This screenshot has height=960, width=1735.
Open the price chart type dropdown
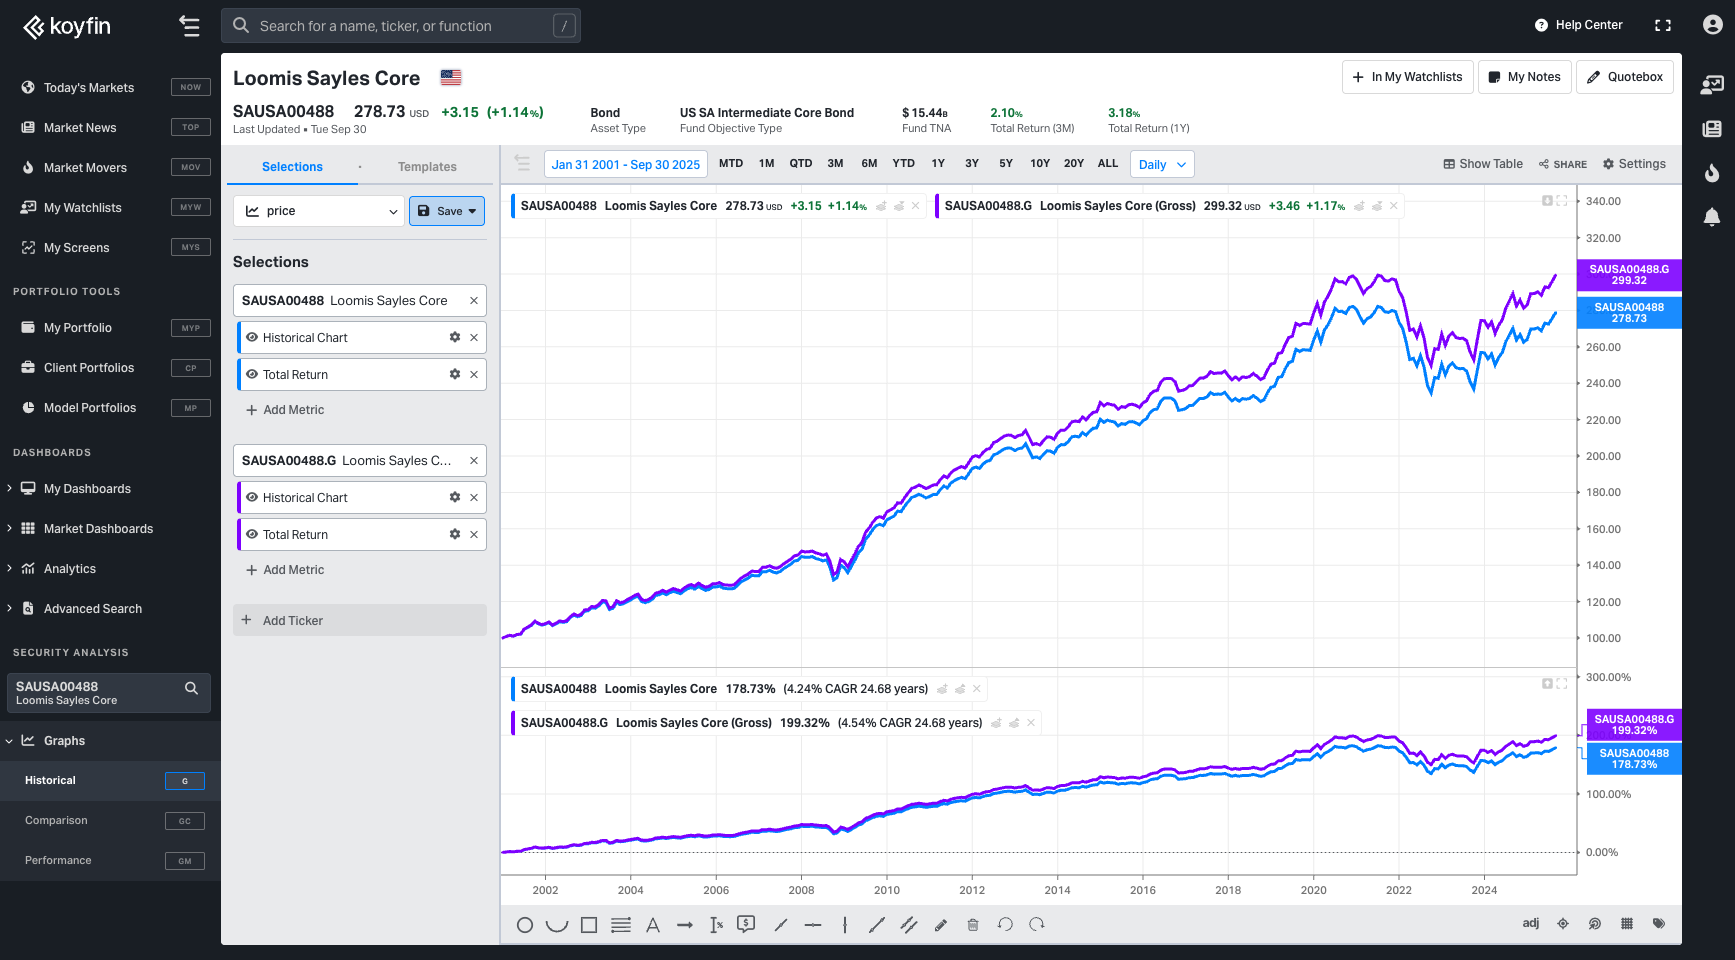click(320, 211)
